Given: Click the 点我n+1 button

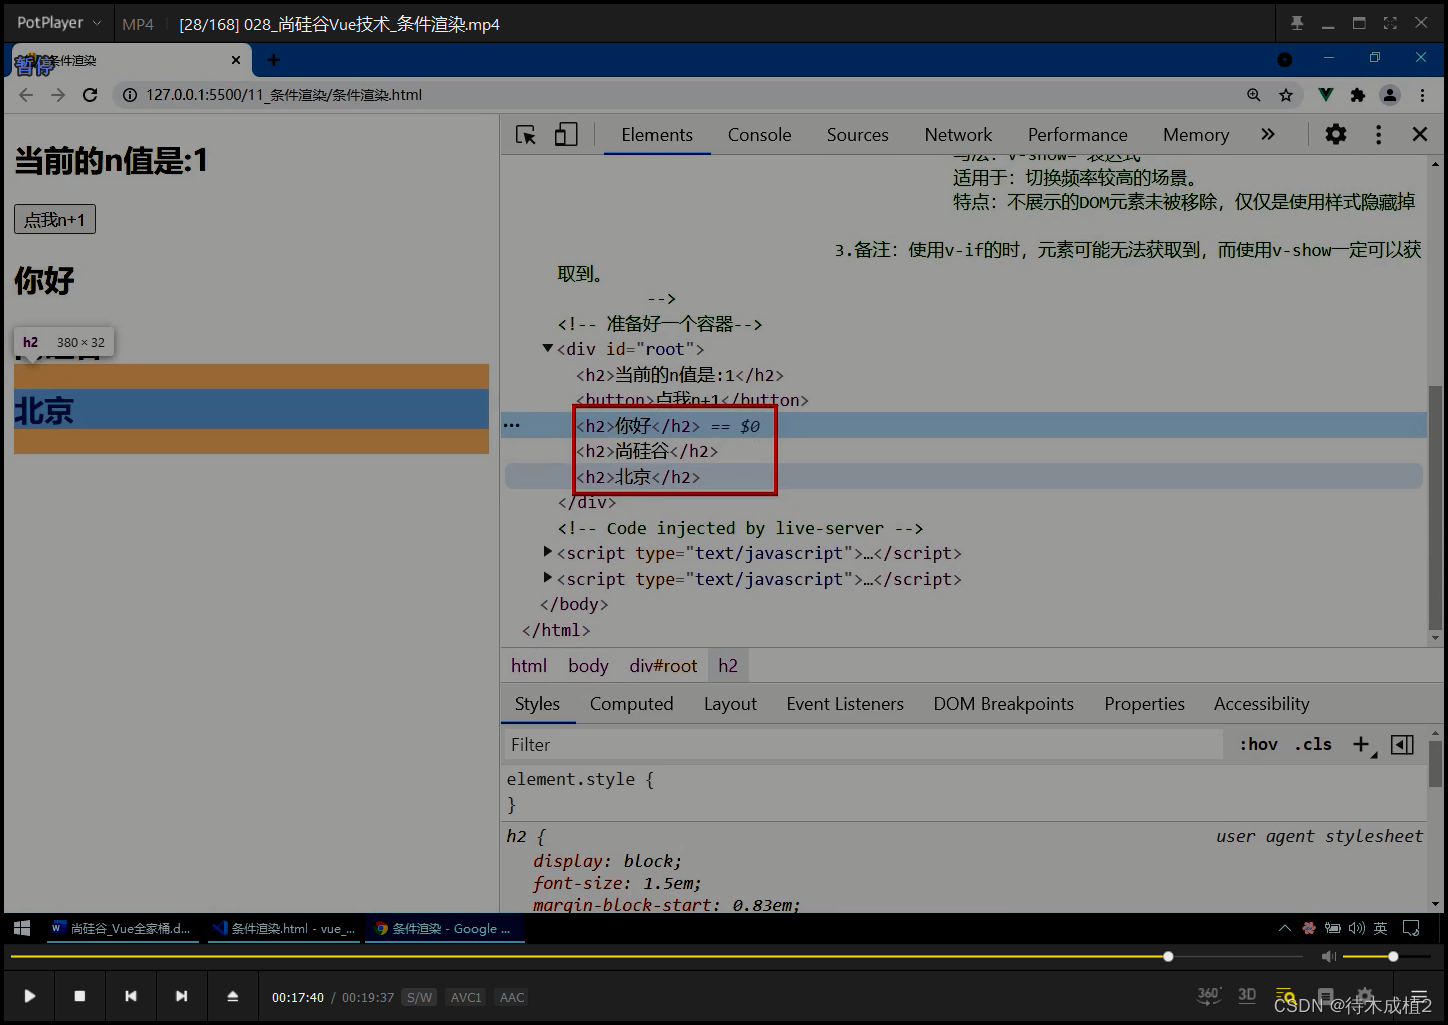Looking at the screenshot, I should [55, 219].
